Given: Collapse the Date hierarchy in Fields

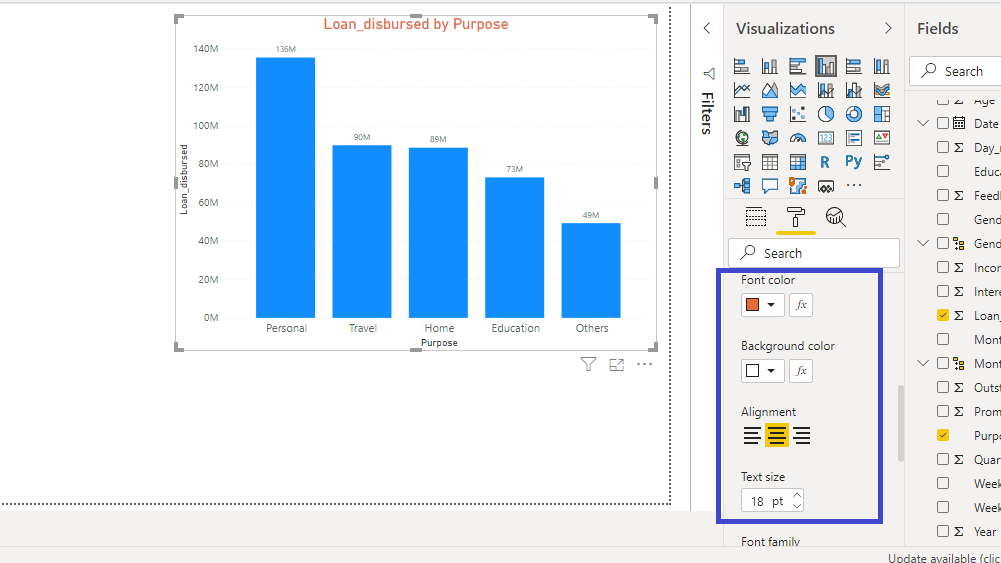Looking at the screenshot, I should pos(924,123).
